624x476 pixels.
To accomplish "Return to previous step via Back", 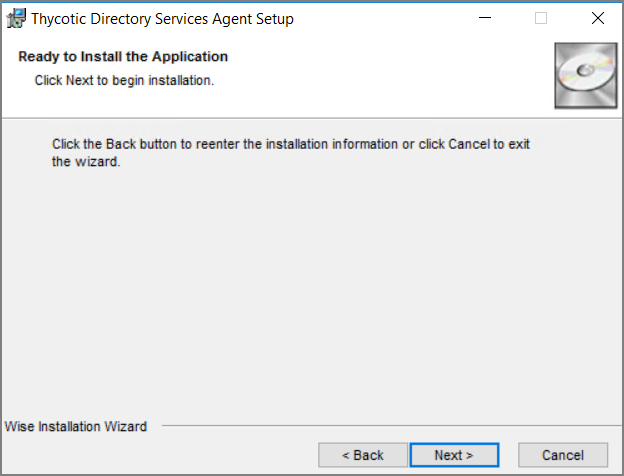I will 363,455.
